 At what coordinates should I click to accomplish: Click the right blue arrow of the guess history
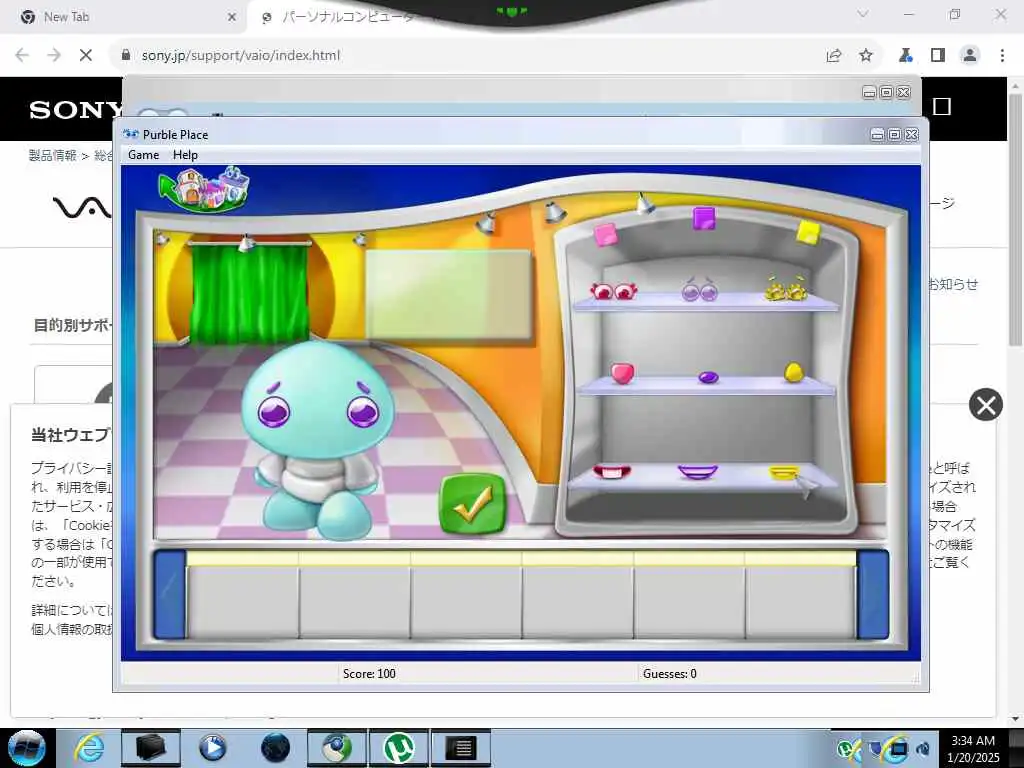pyautogui.click(x=872, y=595)
